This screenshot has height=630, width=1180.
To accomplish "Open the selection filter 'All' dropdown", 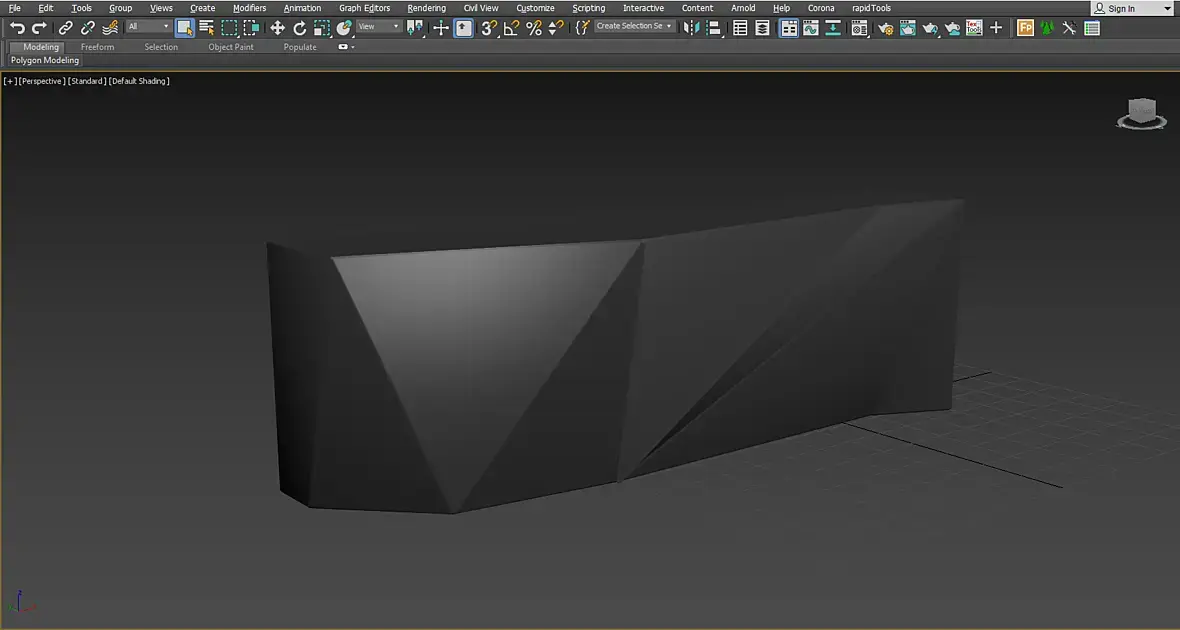I will [x=149, y=27].
